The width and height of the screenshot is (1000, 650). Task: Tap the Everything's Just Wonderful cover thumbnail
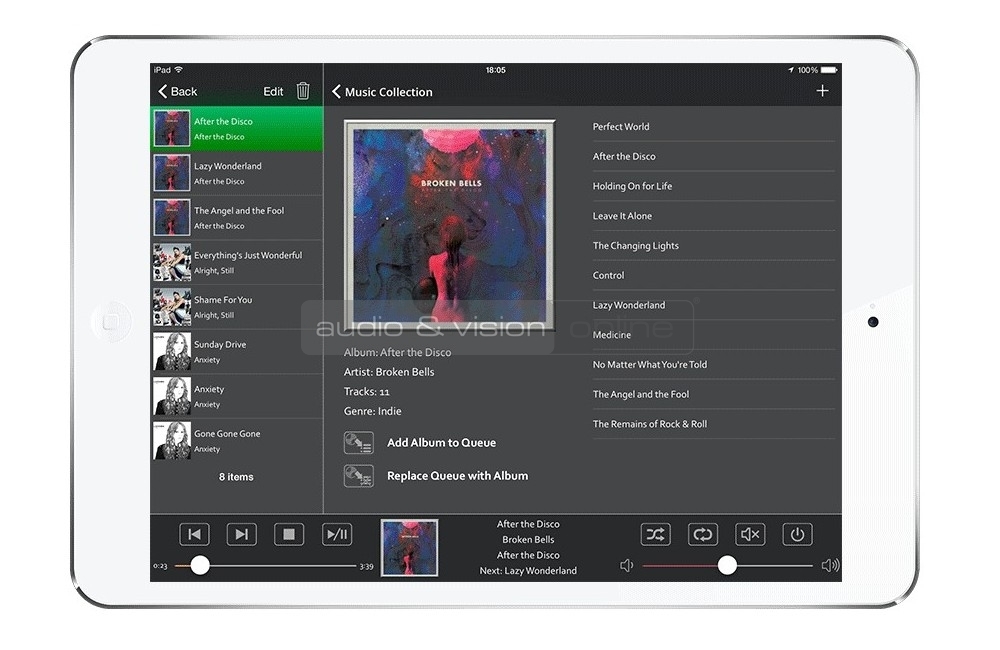pos(172,262)
